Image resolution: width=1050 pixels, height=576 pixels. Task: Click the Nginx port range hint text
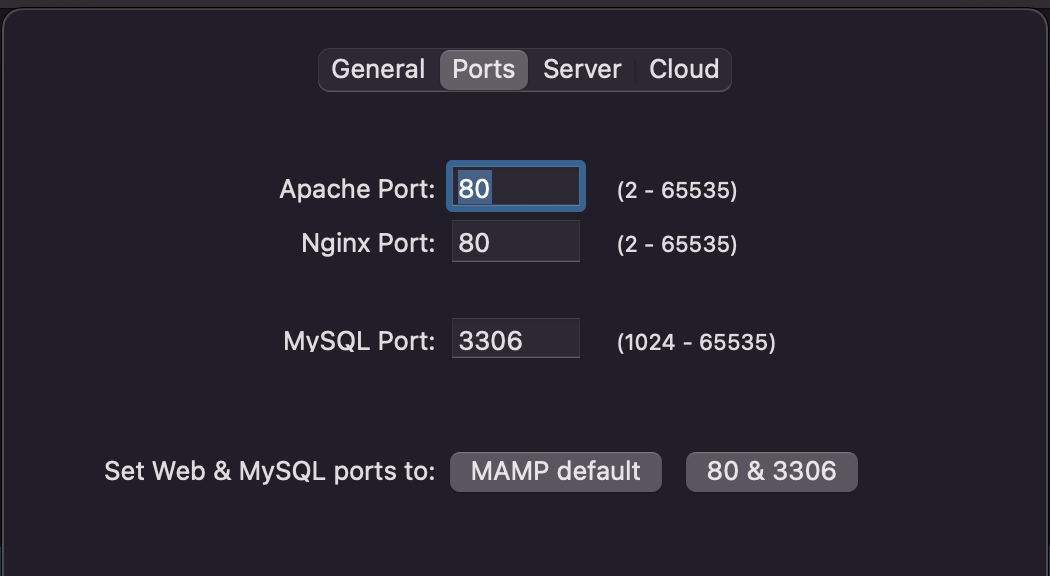coord(677,245)
